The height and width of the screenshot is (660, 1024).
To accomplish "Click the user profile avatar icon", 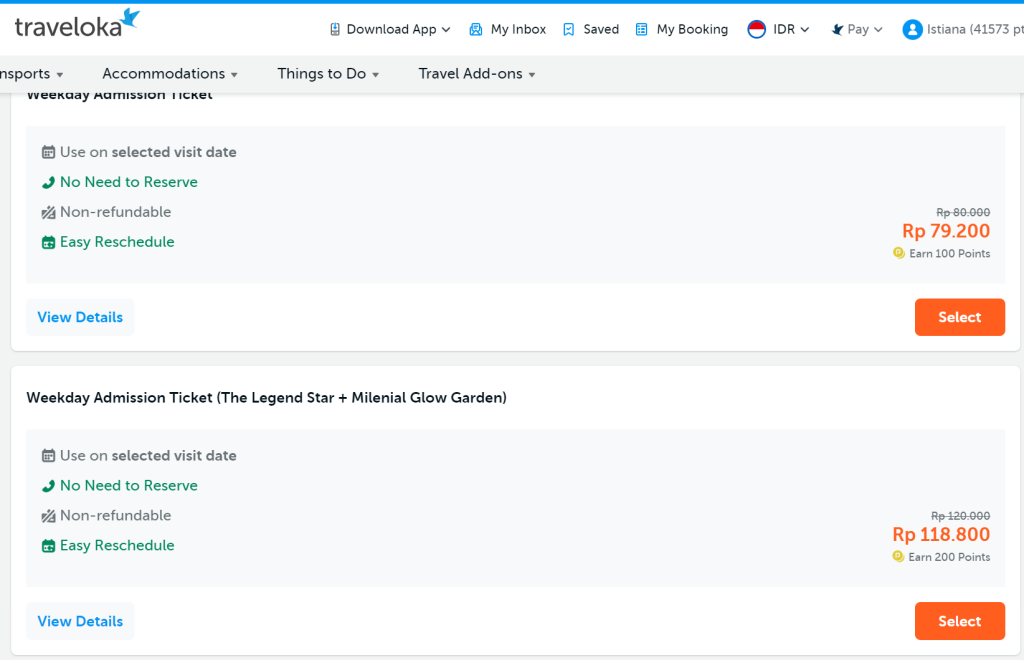I will coord(912,29).
